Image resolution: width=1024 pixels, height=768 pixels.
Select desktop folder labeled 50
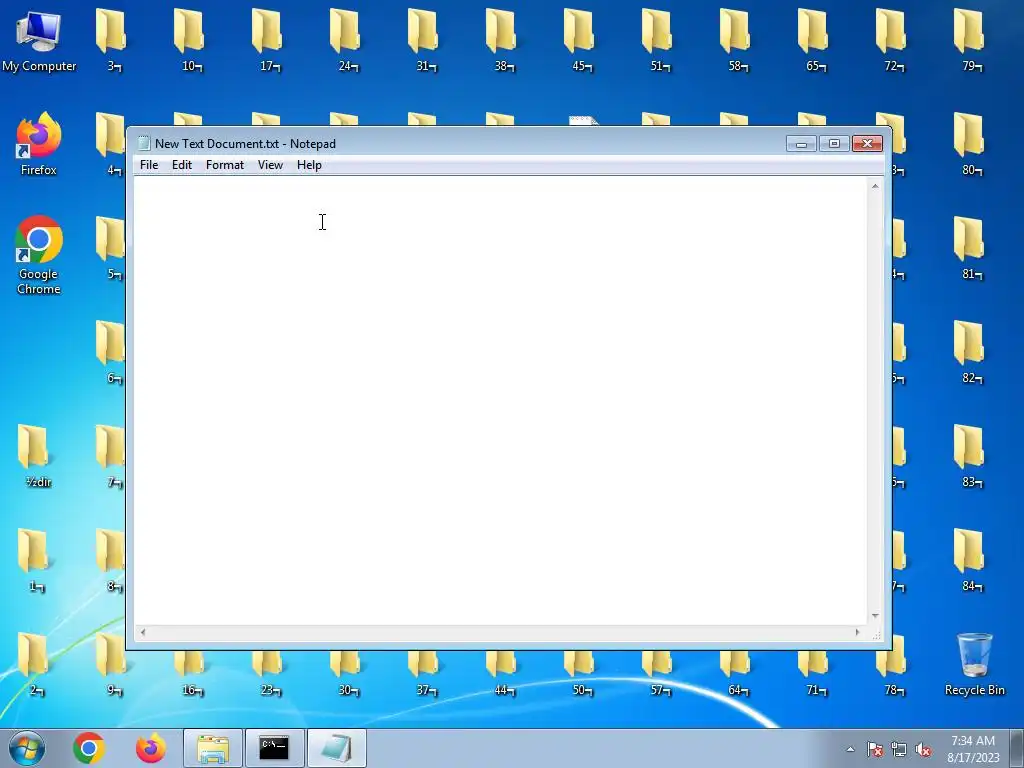(580, 673)
